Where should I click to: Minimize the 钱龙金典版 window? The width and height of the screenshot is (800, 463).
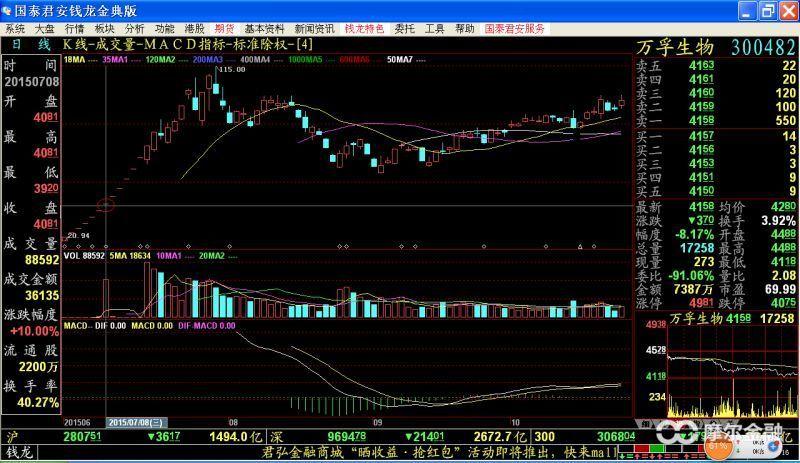(747, 11)
